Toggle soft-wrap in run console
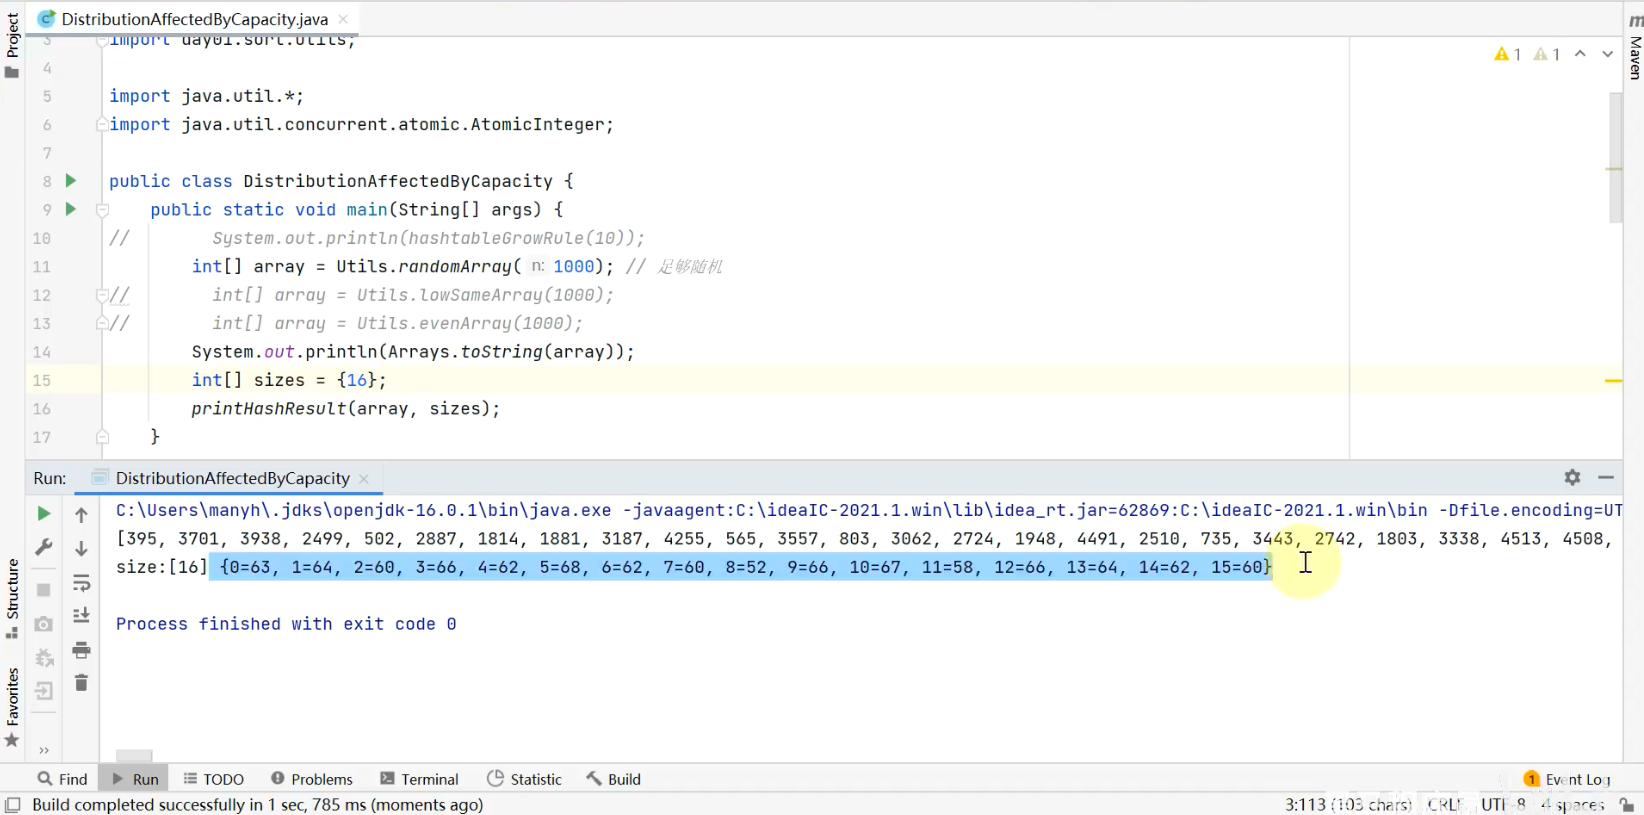 [81, 583]
